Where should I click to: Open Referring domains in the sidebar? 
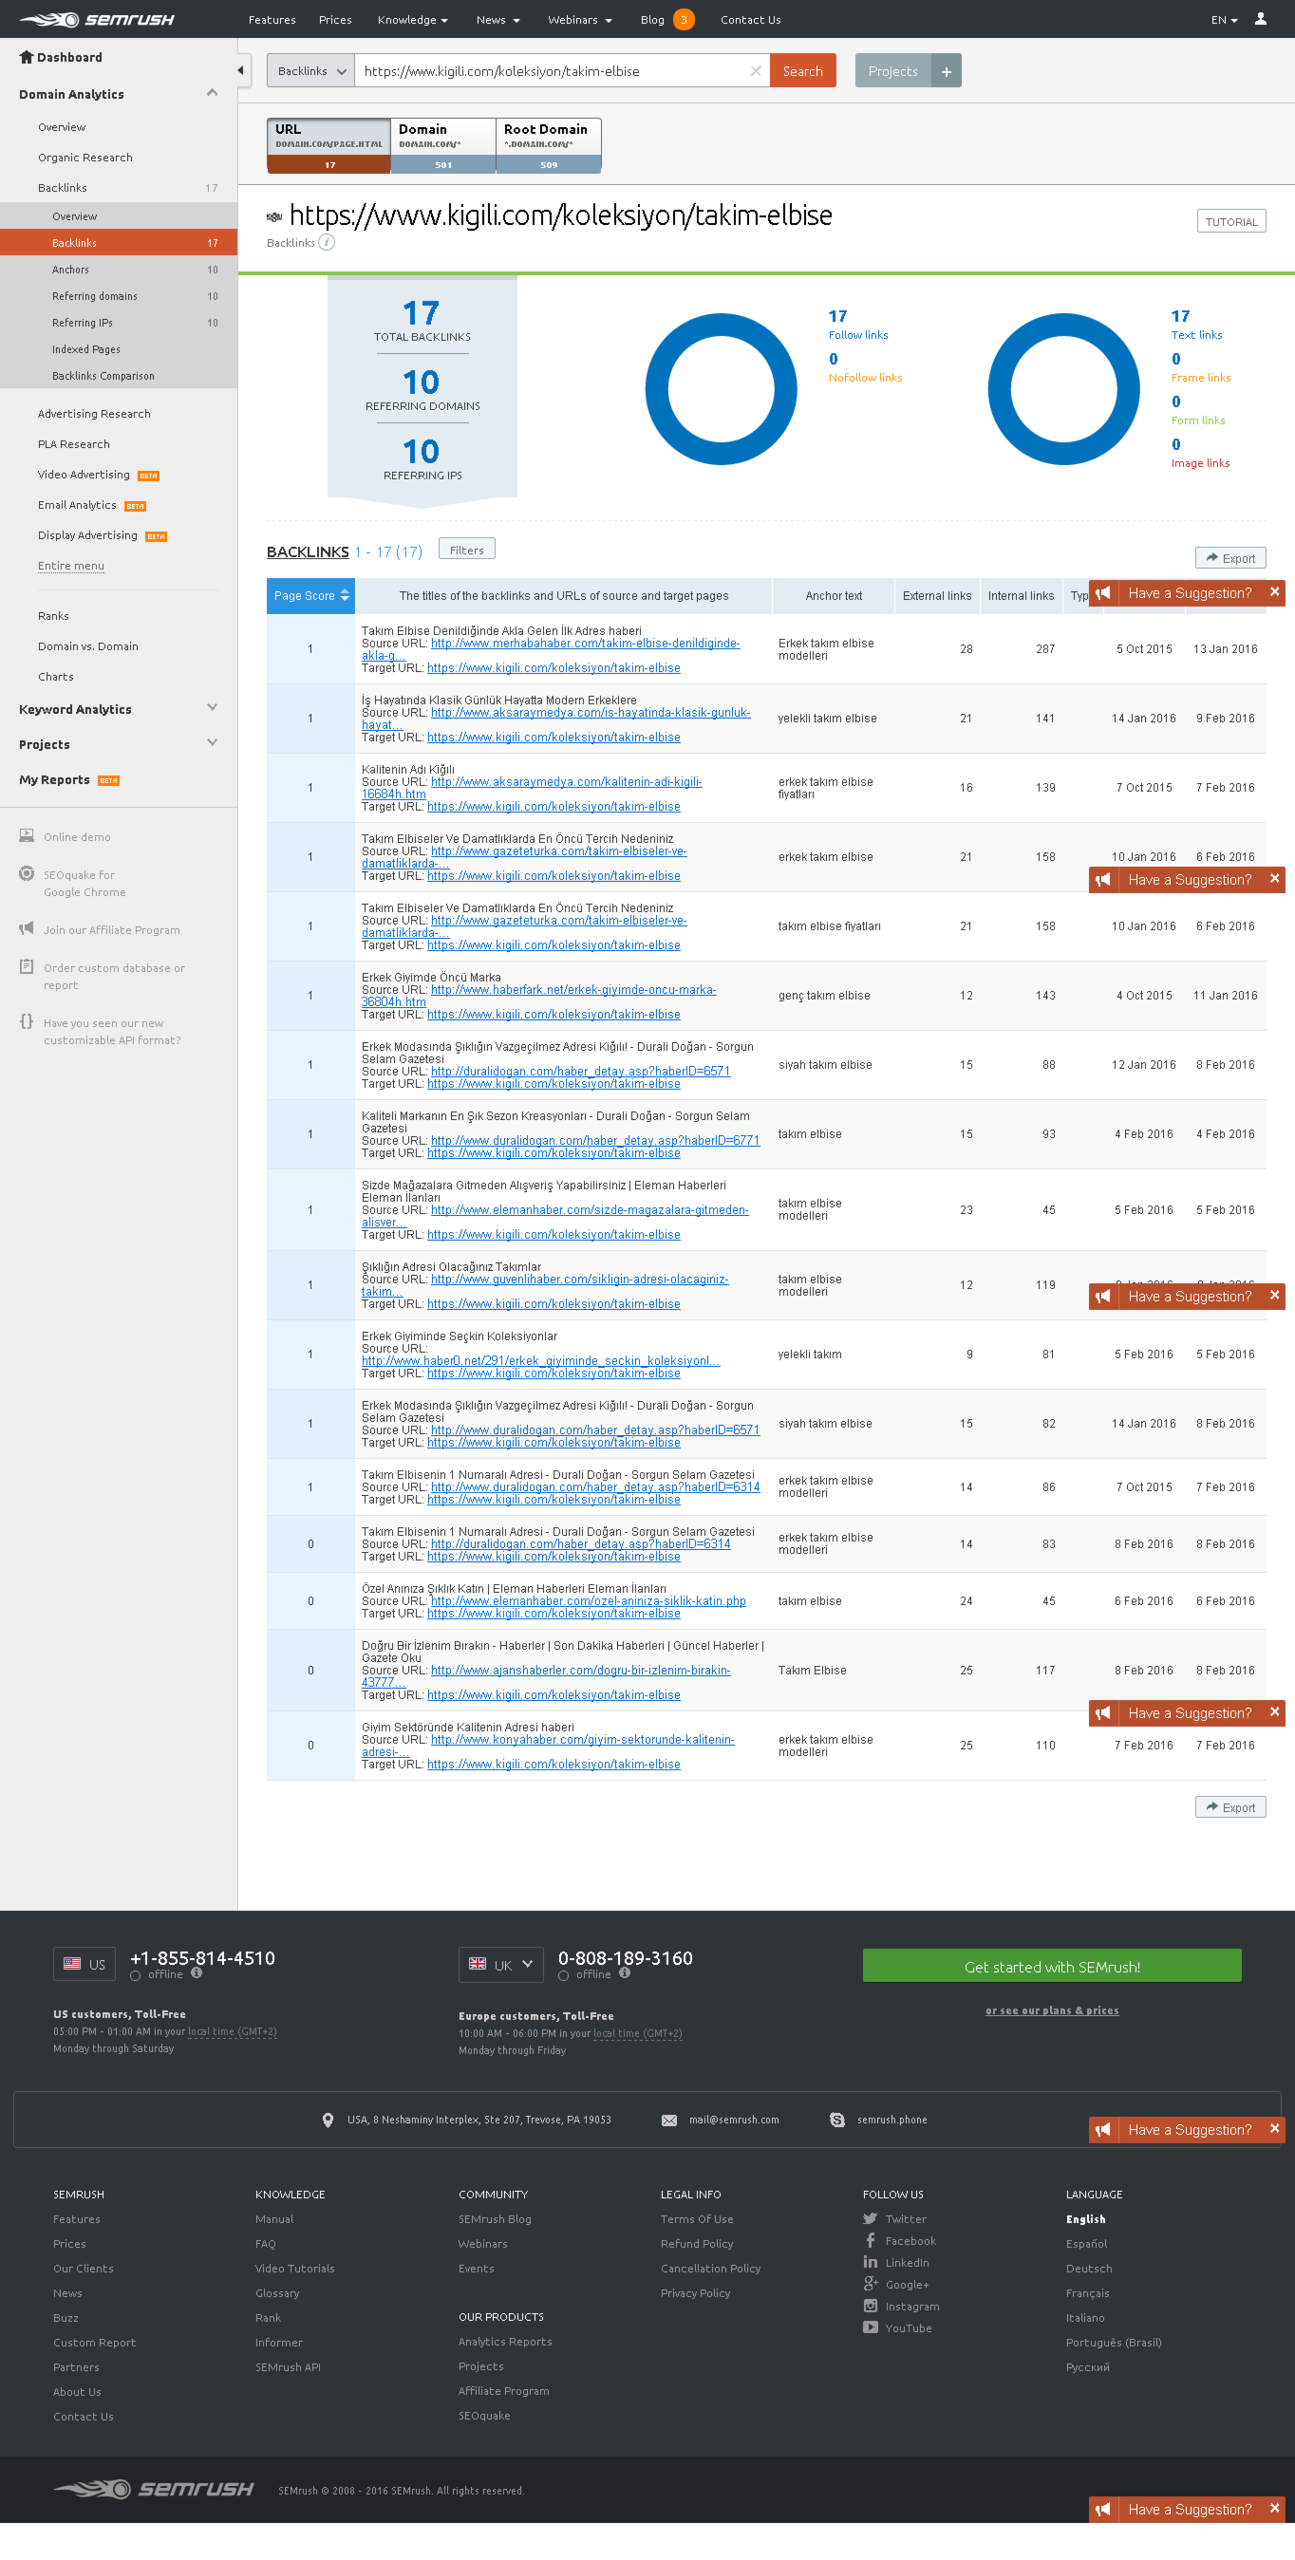119,296
